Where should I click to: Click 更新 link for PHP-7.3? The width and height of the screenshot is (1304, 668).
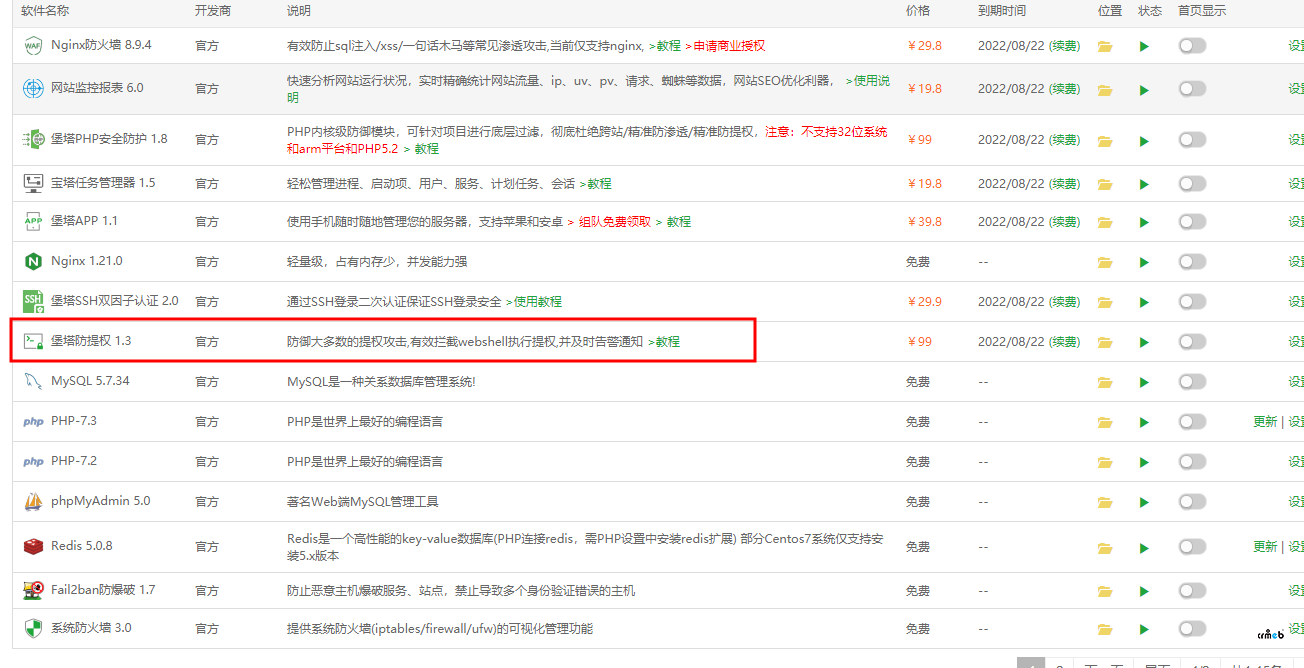click(x=1265, y=421)
